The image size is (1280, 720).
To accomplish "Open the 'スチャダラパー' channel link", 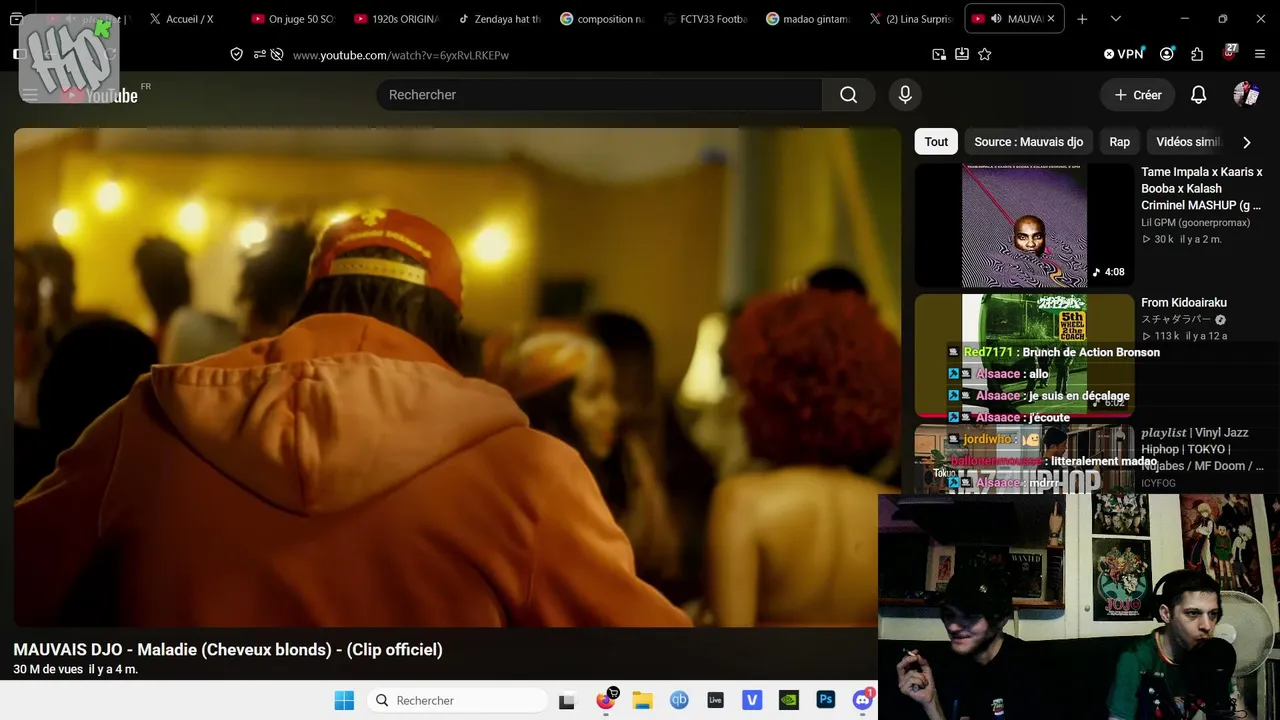I will click(x=1176, y=320).
